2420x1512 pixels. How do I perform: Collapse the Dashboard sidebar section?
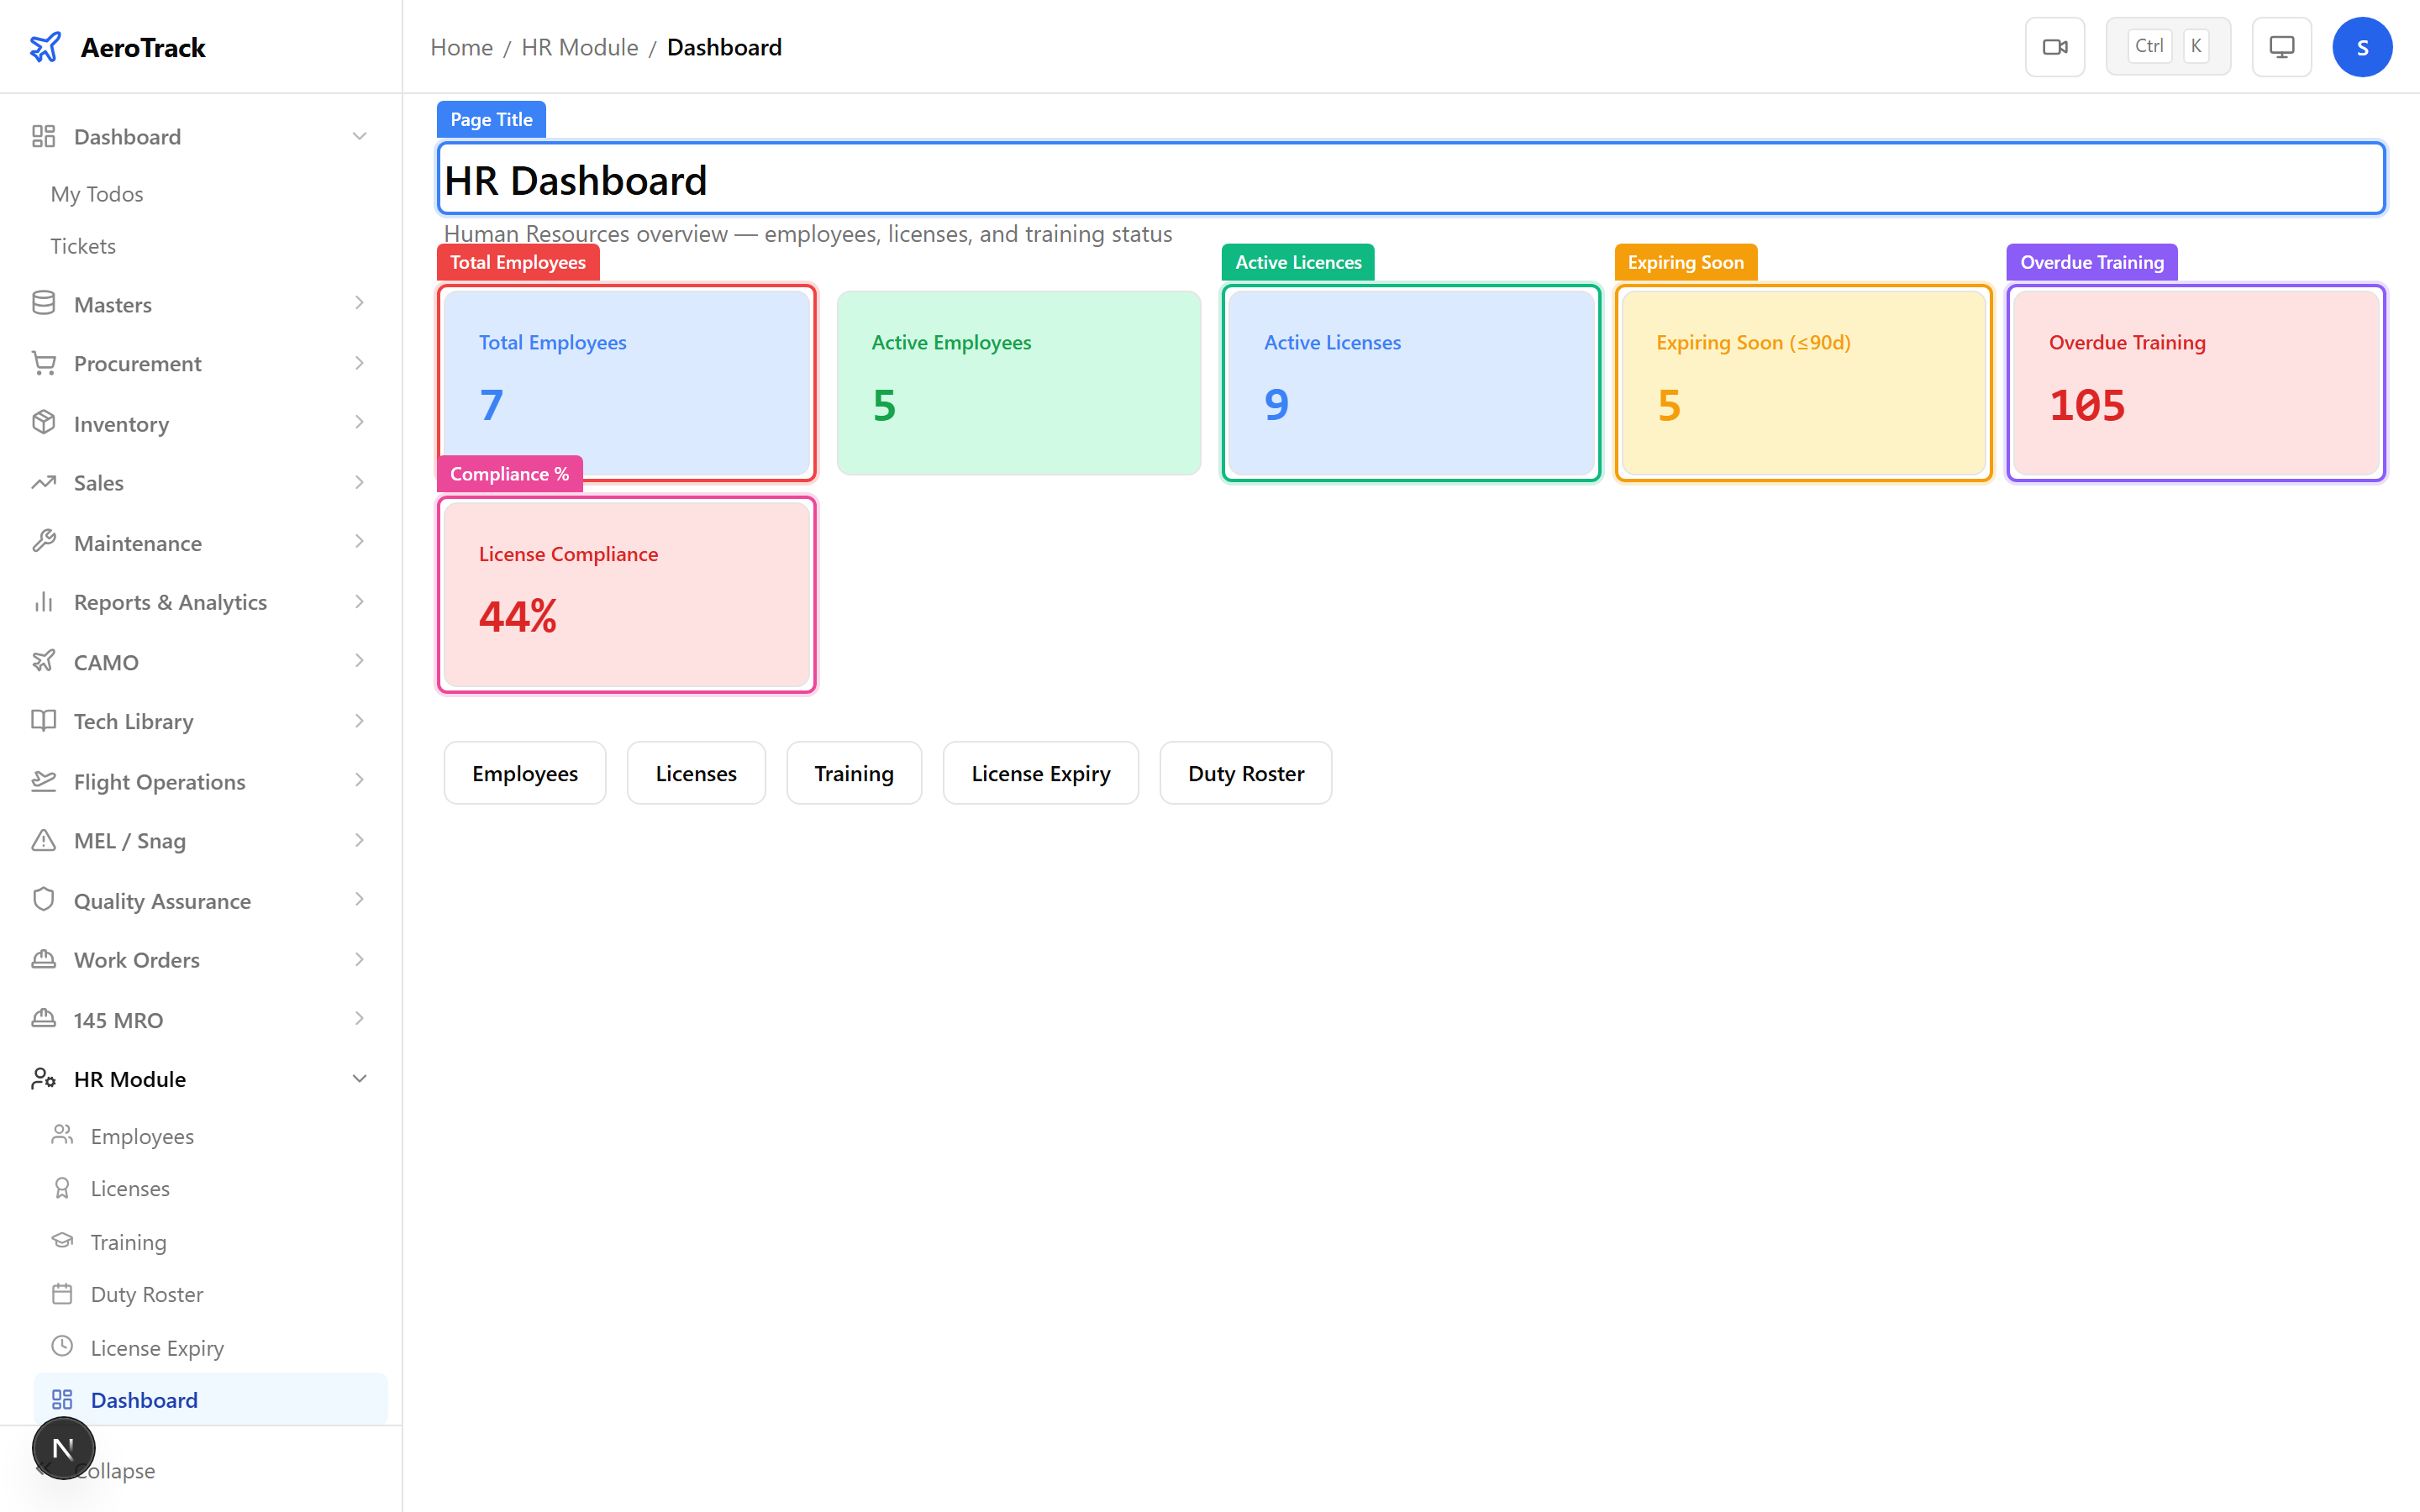(x=360, y=136)
